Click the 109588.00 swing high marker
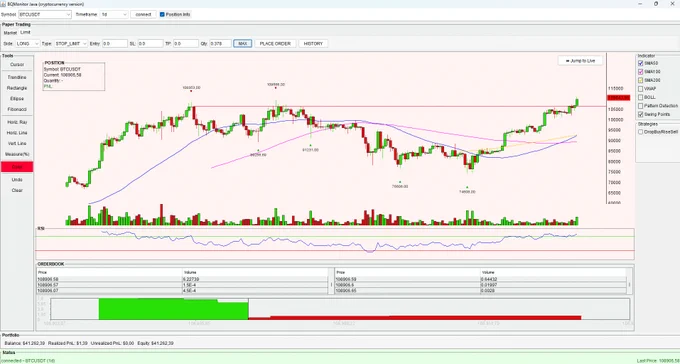This screenshot has width=680, height=364. pyautogui.click(x=276, y=85)
